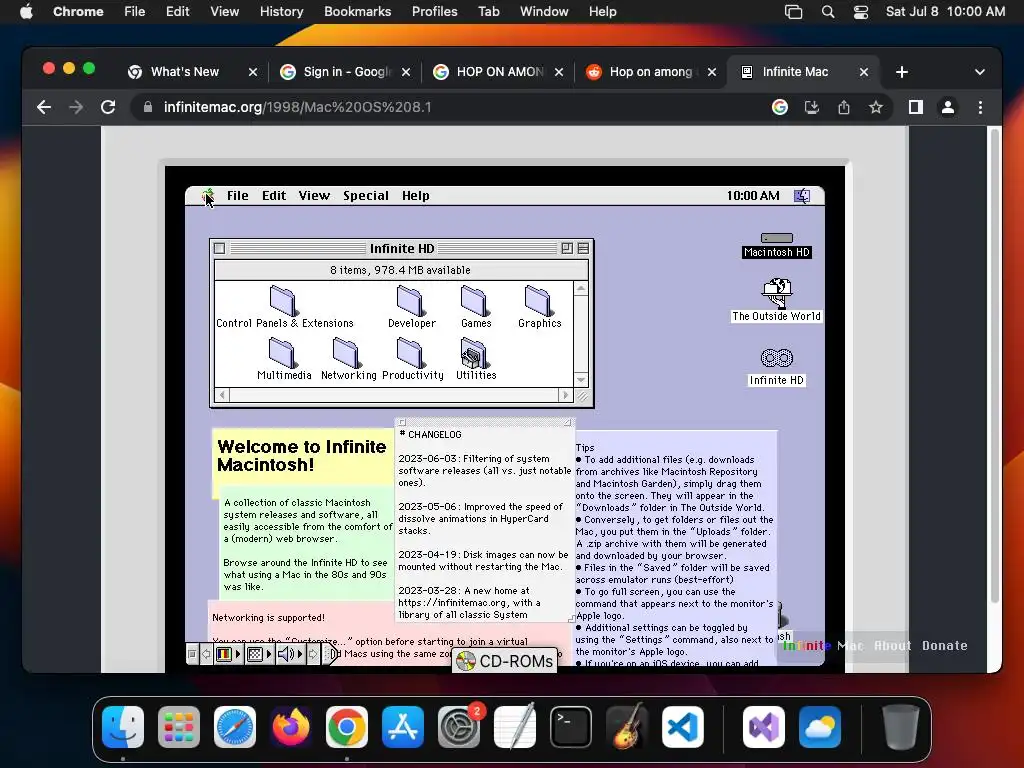Image resolution: width=1024 pixels, height=768 pixels.
Task: Select the Multimedia folder icon
Action: click(x=284, y=359)
